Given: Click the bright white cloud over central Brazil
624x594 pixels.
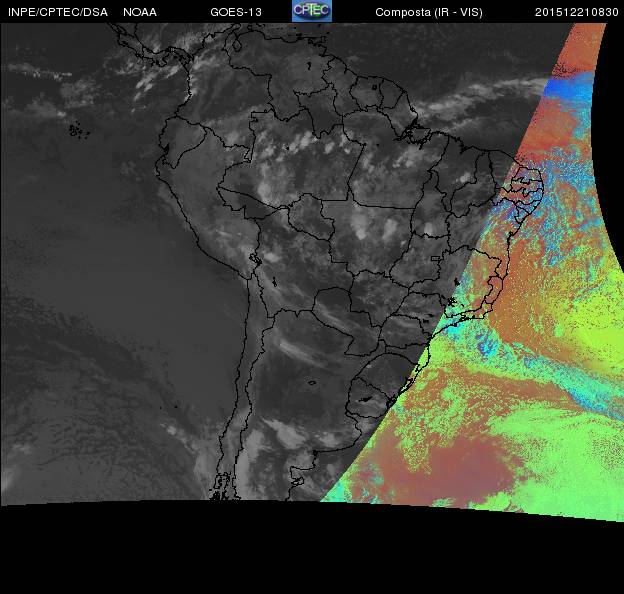Looking at the screenshot, I should click(362, 225).
